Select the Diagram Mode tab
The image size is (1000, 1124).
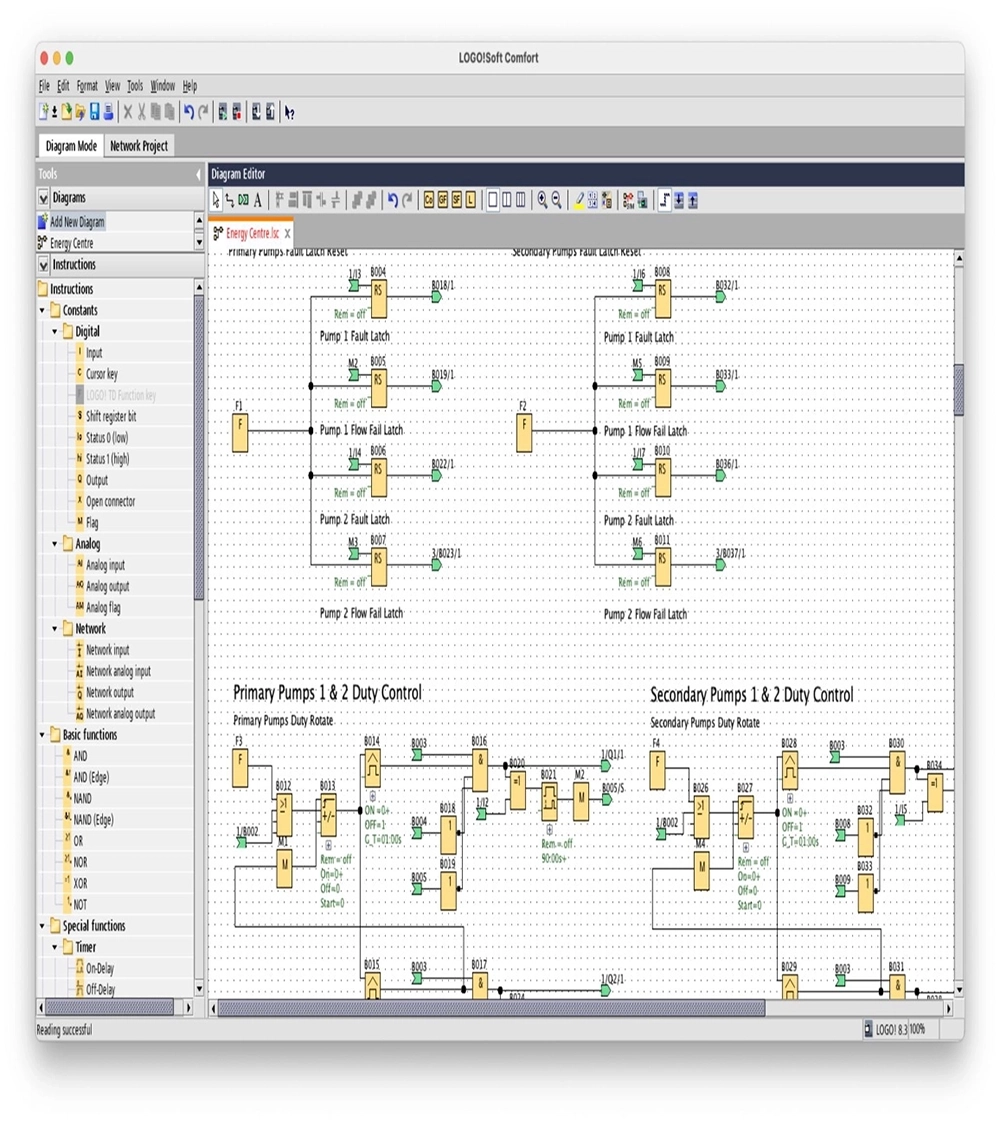71,146
